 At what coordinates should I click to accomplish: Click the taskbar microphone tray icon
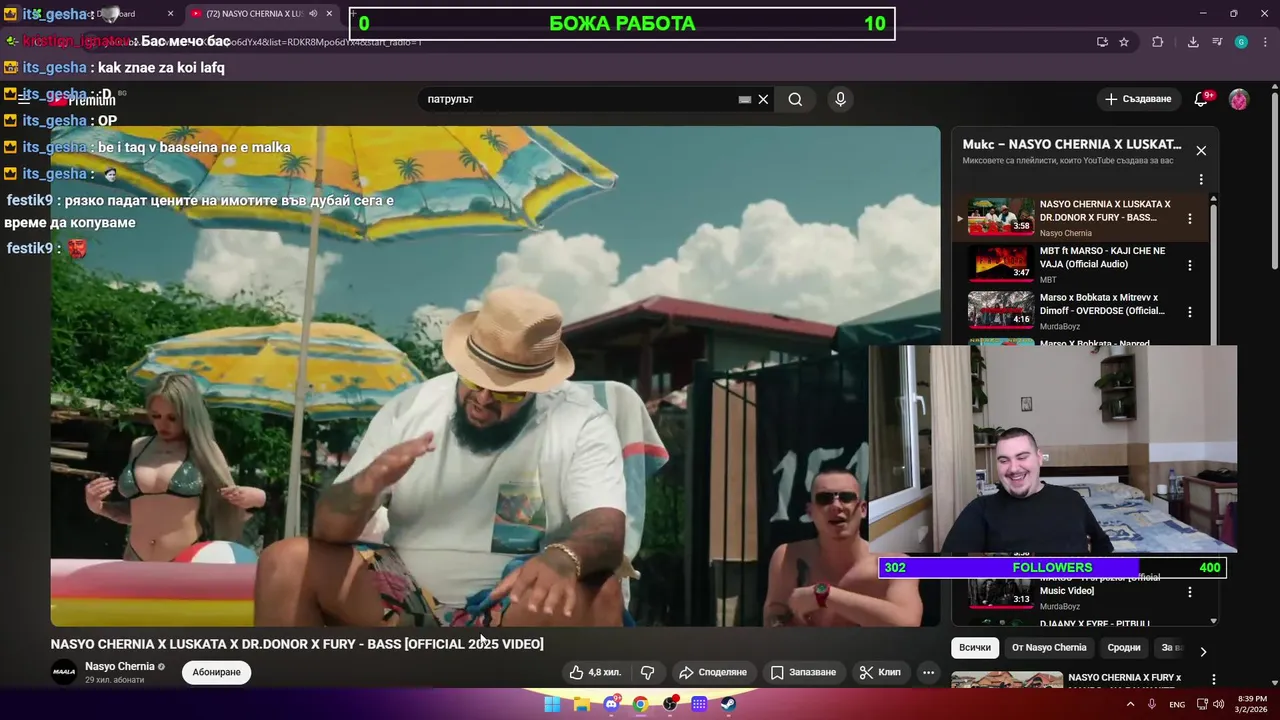[x=1152, y=704]
